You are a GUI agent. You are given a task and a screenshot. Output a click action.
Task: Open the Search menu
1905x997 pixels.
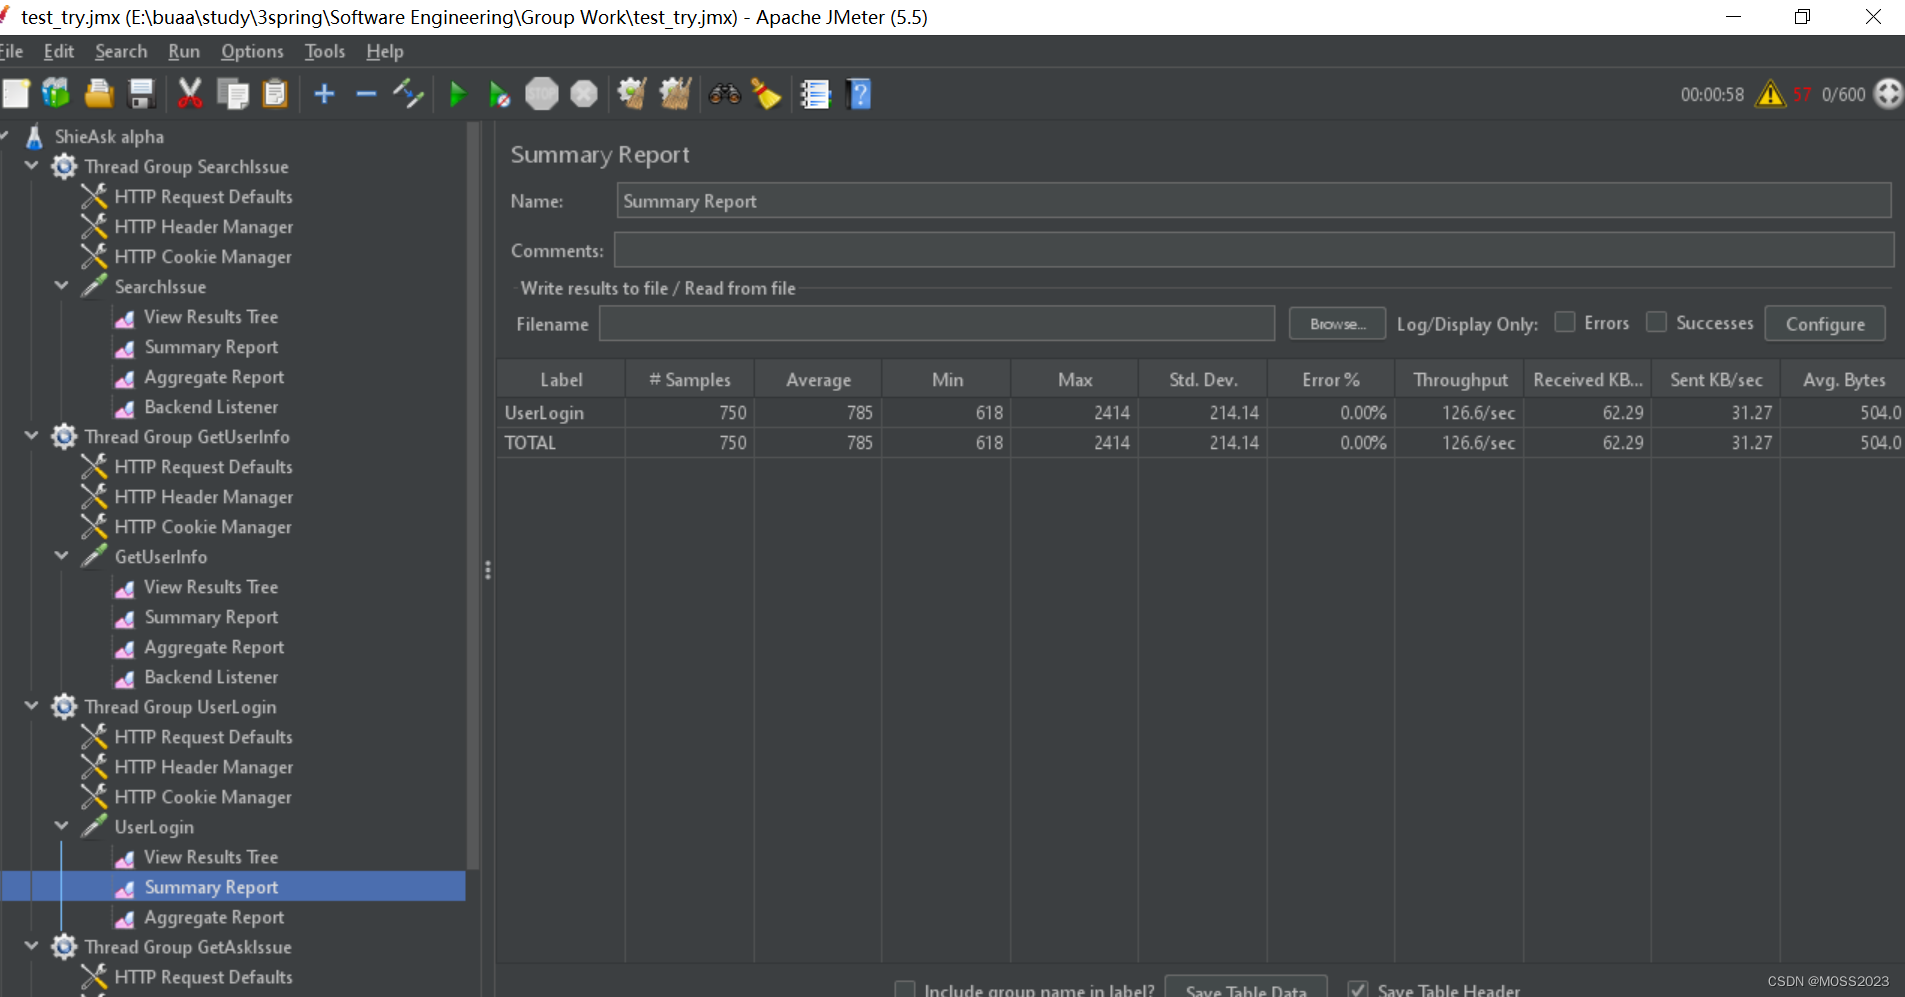(x=121, y=51)
